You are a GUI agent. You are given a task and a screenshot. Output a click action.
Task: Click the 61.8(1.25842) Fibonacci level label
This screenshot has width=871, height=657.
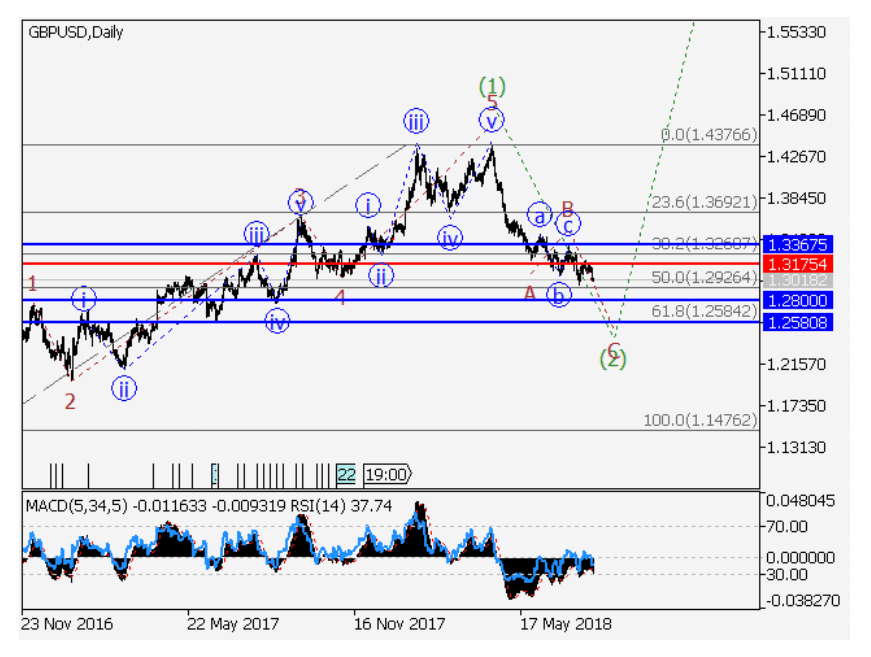(x=701, y=311)
